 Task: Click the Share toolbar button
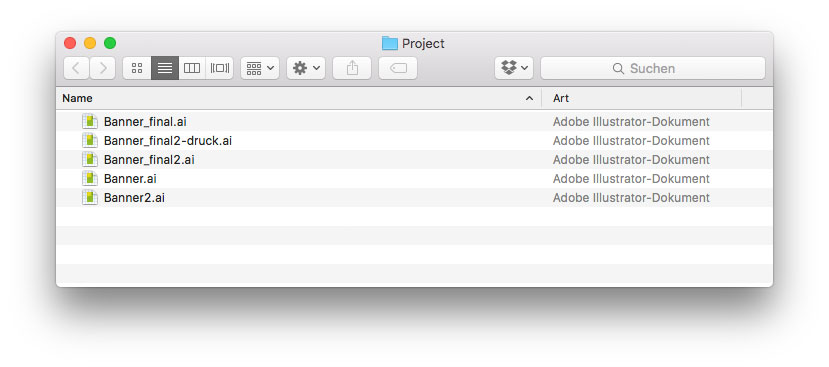(352, 68)
